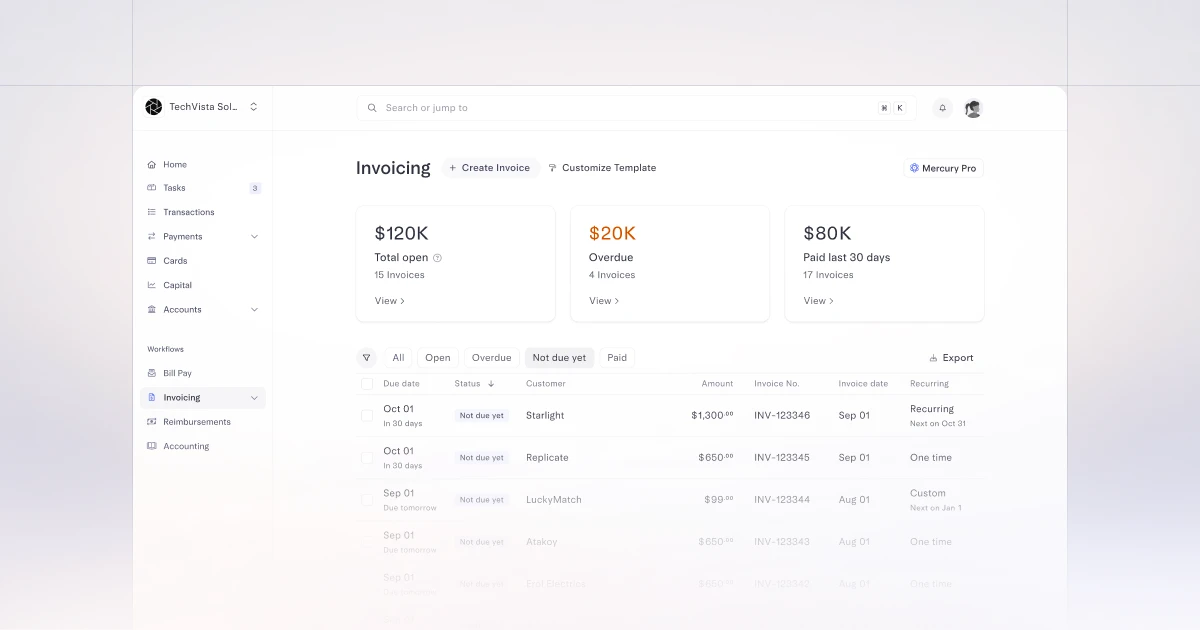Expand the Accounts sidebar section
Viewport: 1200px width, 630px height.
[x=252, y=309]
